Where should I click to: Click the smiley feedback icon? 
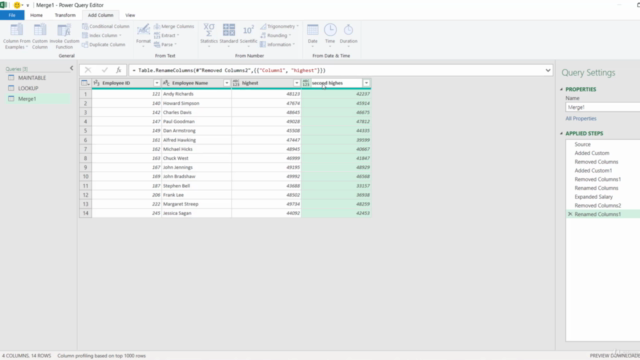[17, 5]
